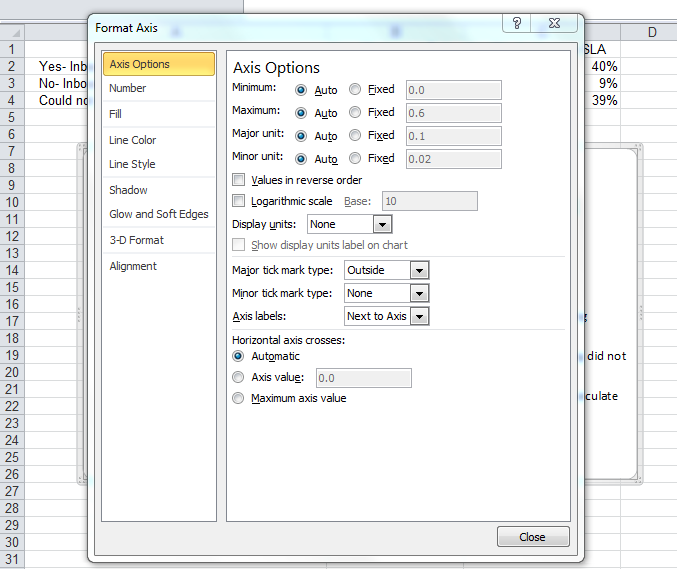This screenshot has height=569, width=677.
Task: Close dialog with title bar X
Action: pyautogui.click(x=559, y=24)
